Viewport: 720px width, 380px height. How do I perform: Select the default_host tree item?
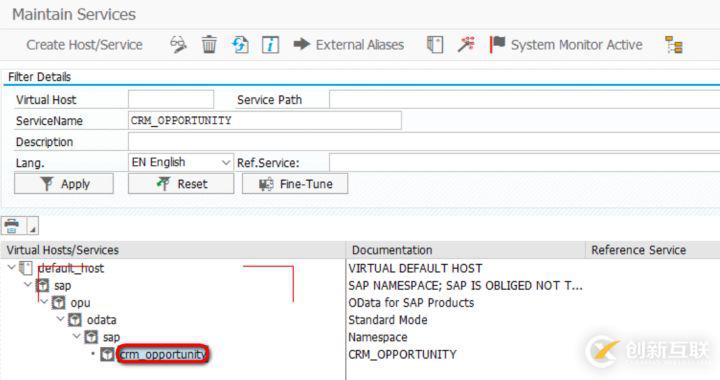(71, 268)
